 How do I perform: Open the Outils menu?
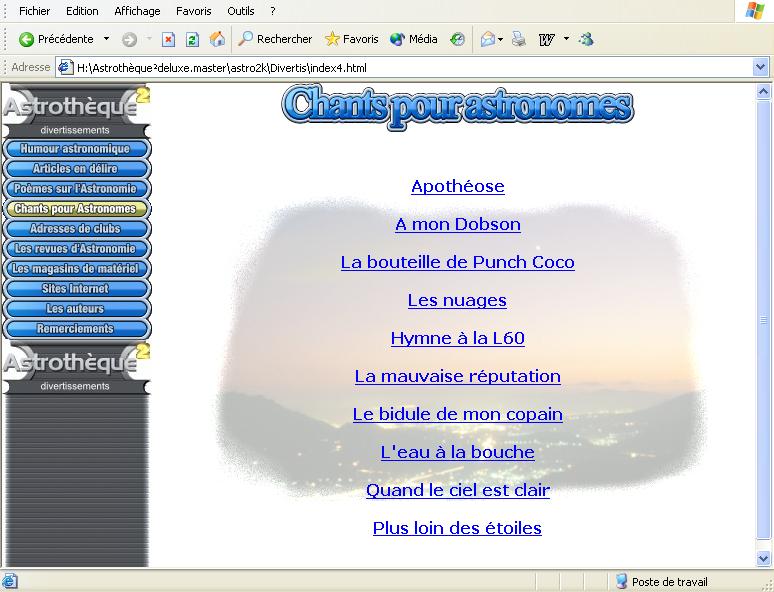pyautogui.click(x=240, y=11)
